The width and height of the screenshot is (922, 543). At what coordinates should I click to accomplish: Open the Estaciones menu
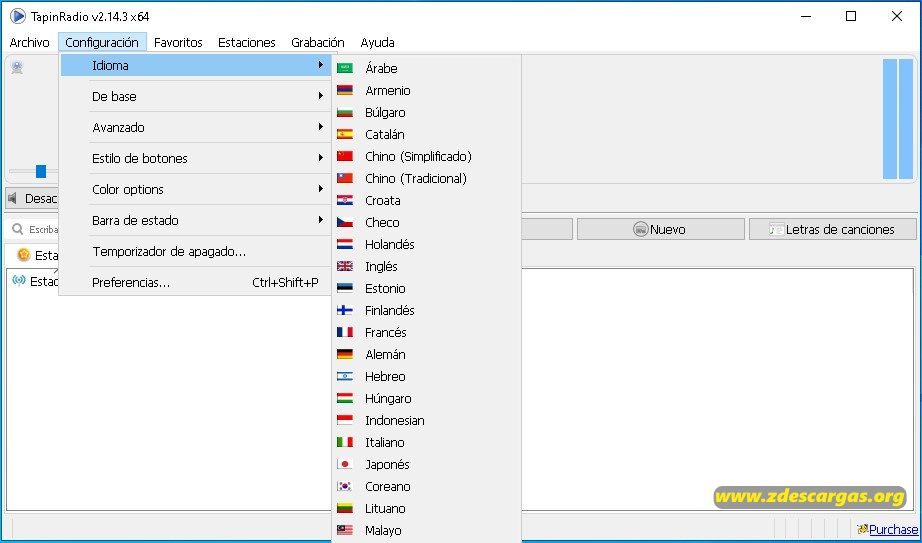pyautogui.click(x=246, y=42)
